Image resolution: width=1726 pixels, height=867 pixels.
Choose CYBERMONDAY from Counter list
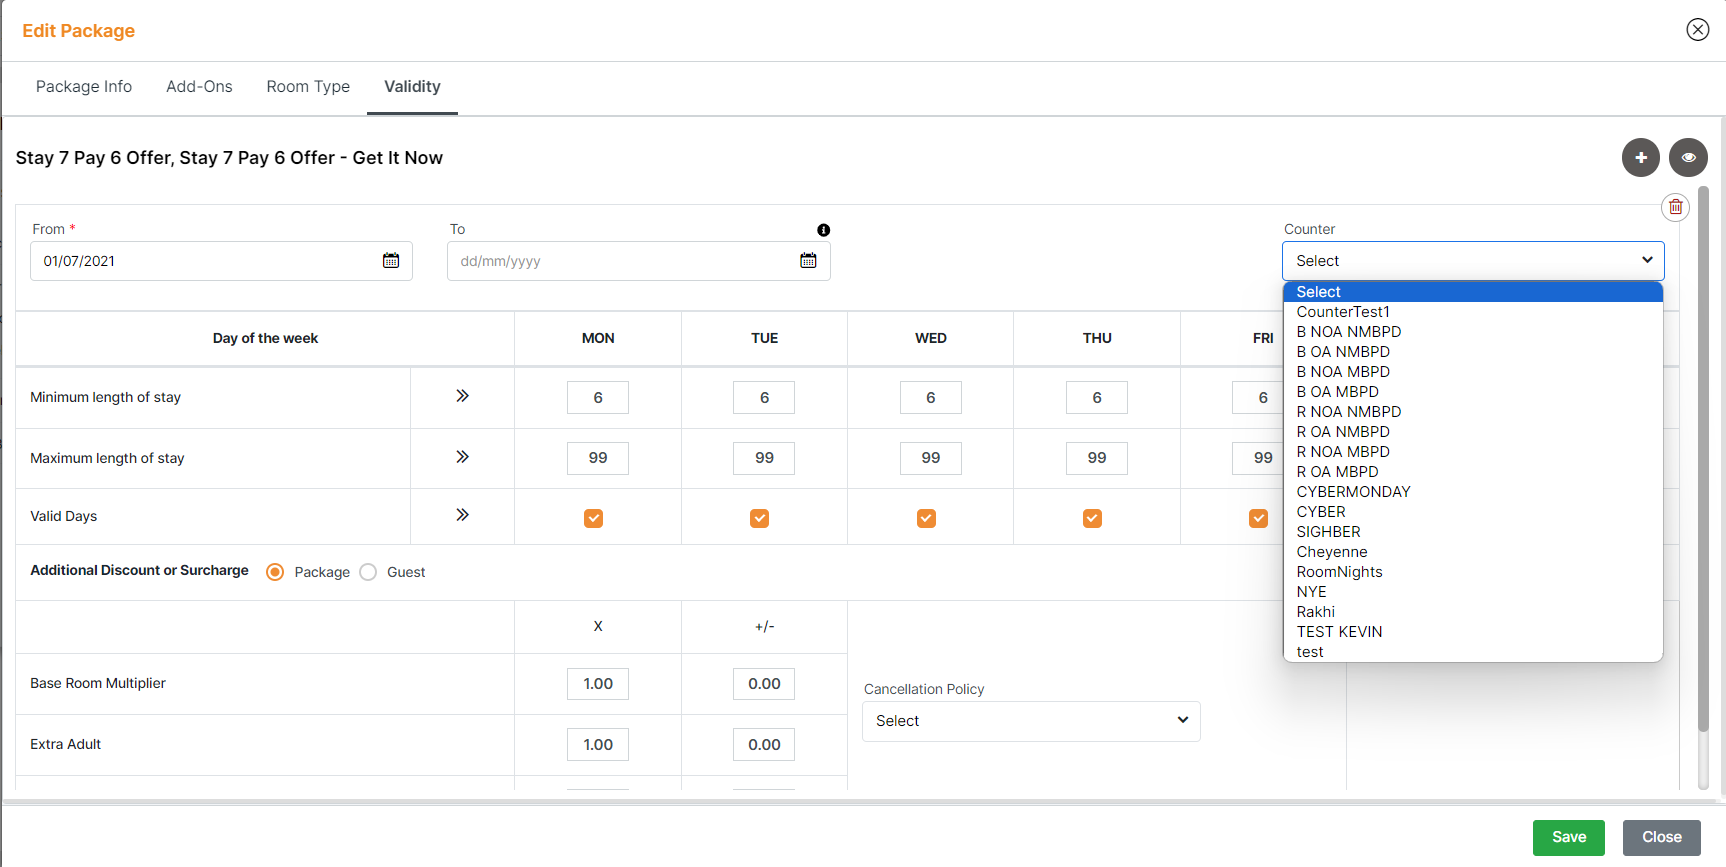[1473, 492]
